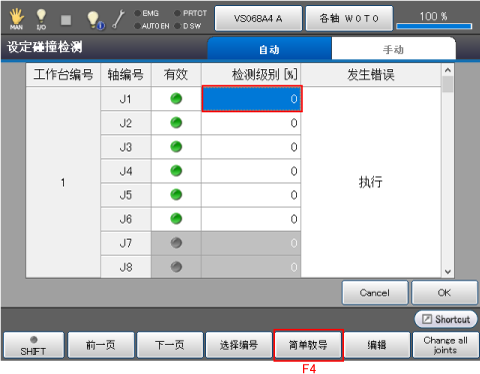Click the J7 axis number cell

pyautogui.click(x=126, y=243)
